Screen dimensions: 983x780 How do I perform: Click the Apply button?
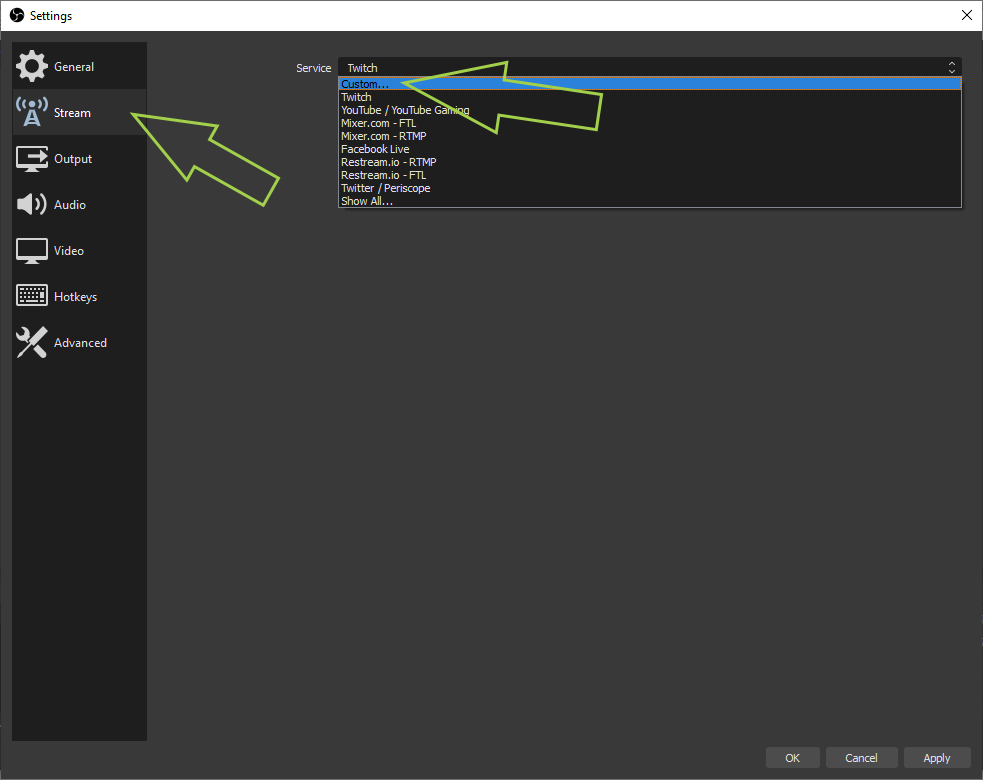coord(936,758)
